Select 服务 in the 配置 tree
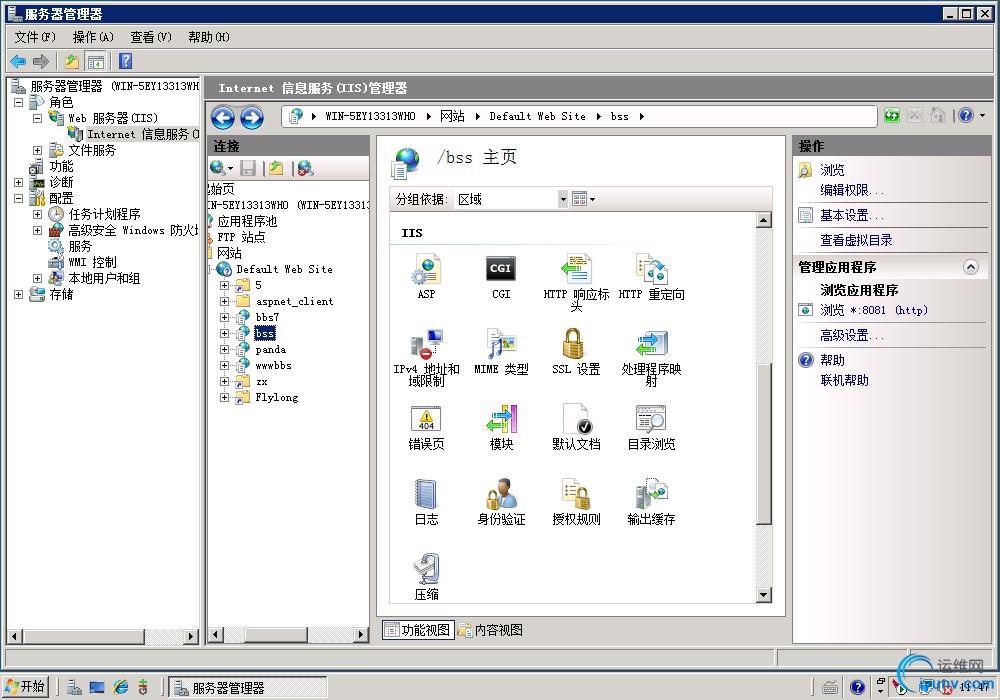Viewport: 1000px width, 700px height. [x=80, y=246]
